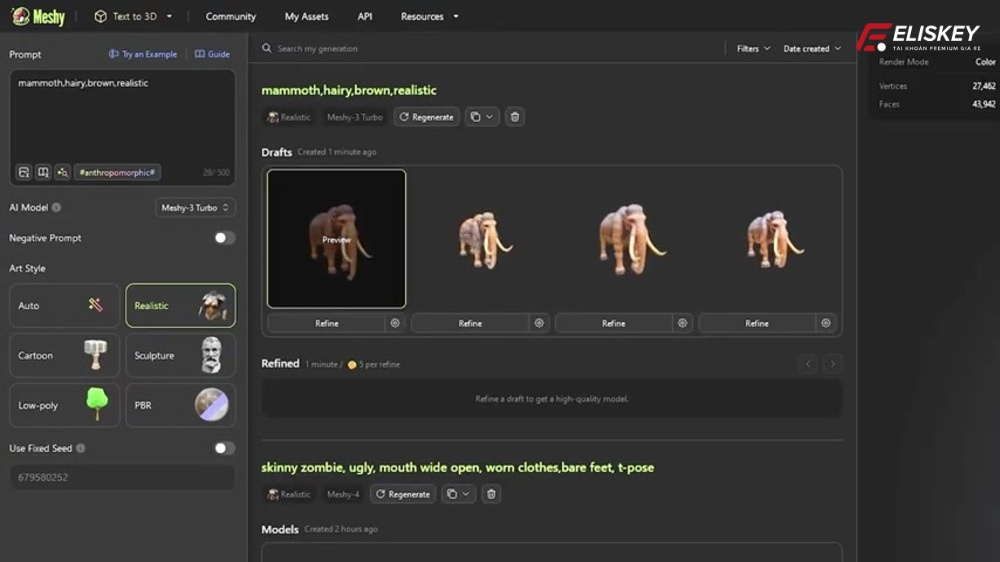
Task: Delete the skinny zombie generation with the trash icon
Action: (491, 494)
